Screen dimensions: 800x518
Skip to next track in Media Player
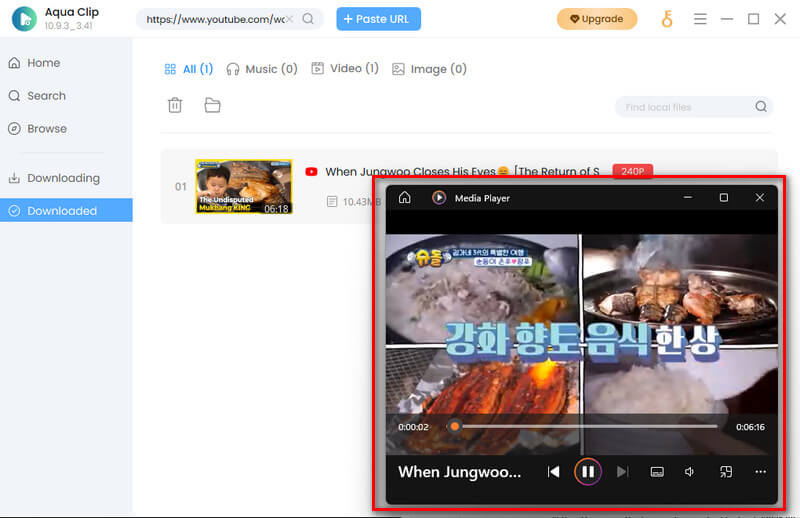[622, 472]
